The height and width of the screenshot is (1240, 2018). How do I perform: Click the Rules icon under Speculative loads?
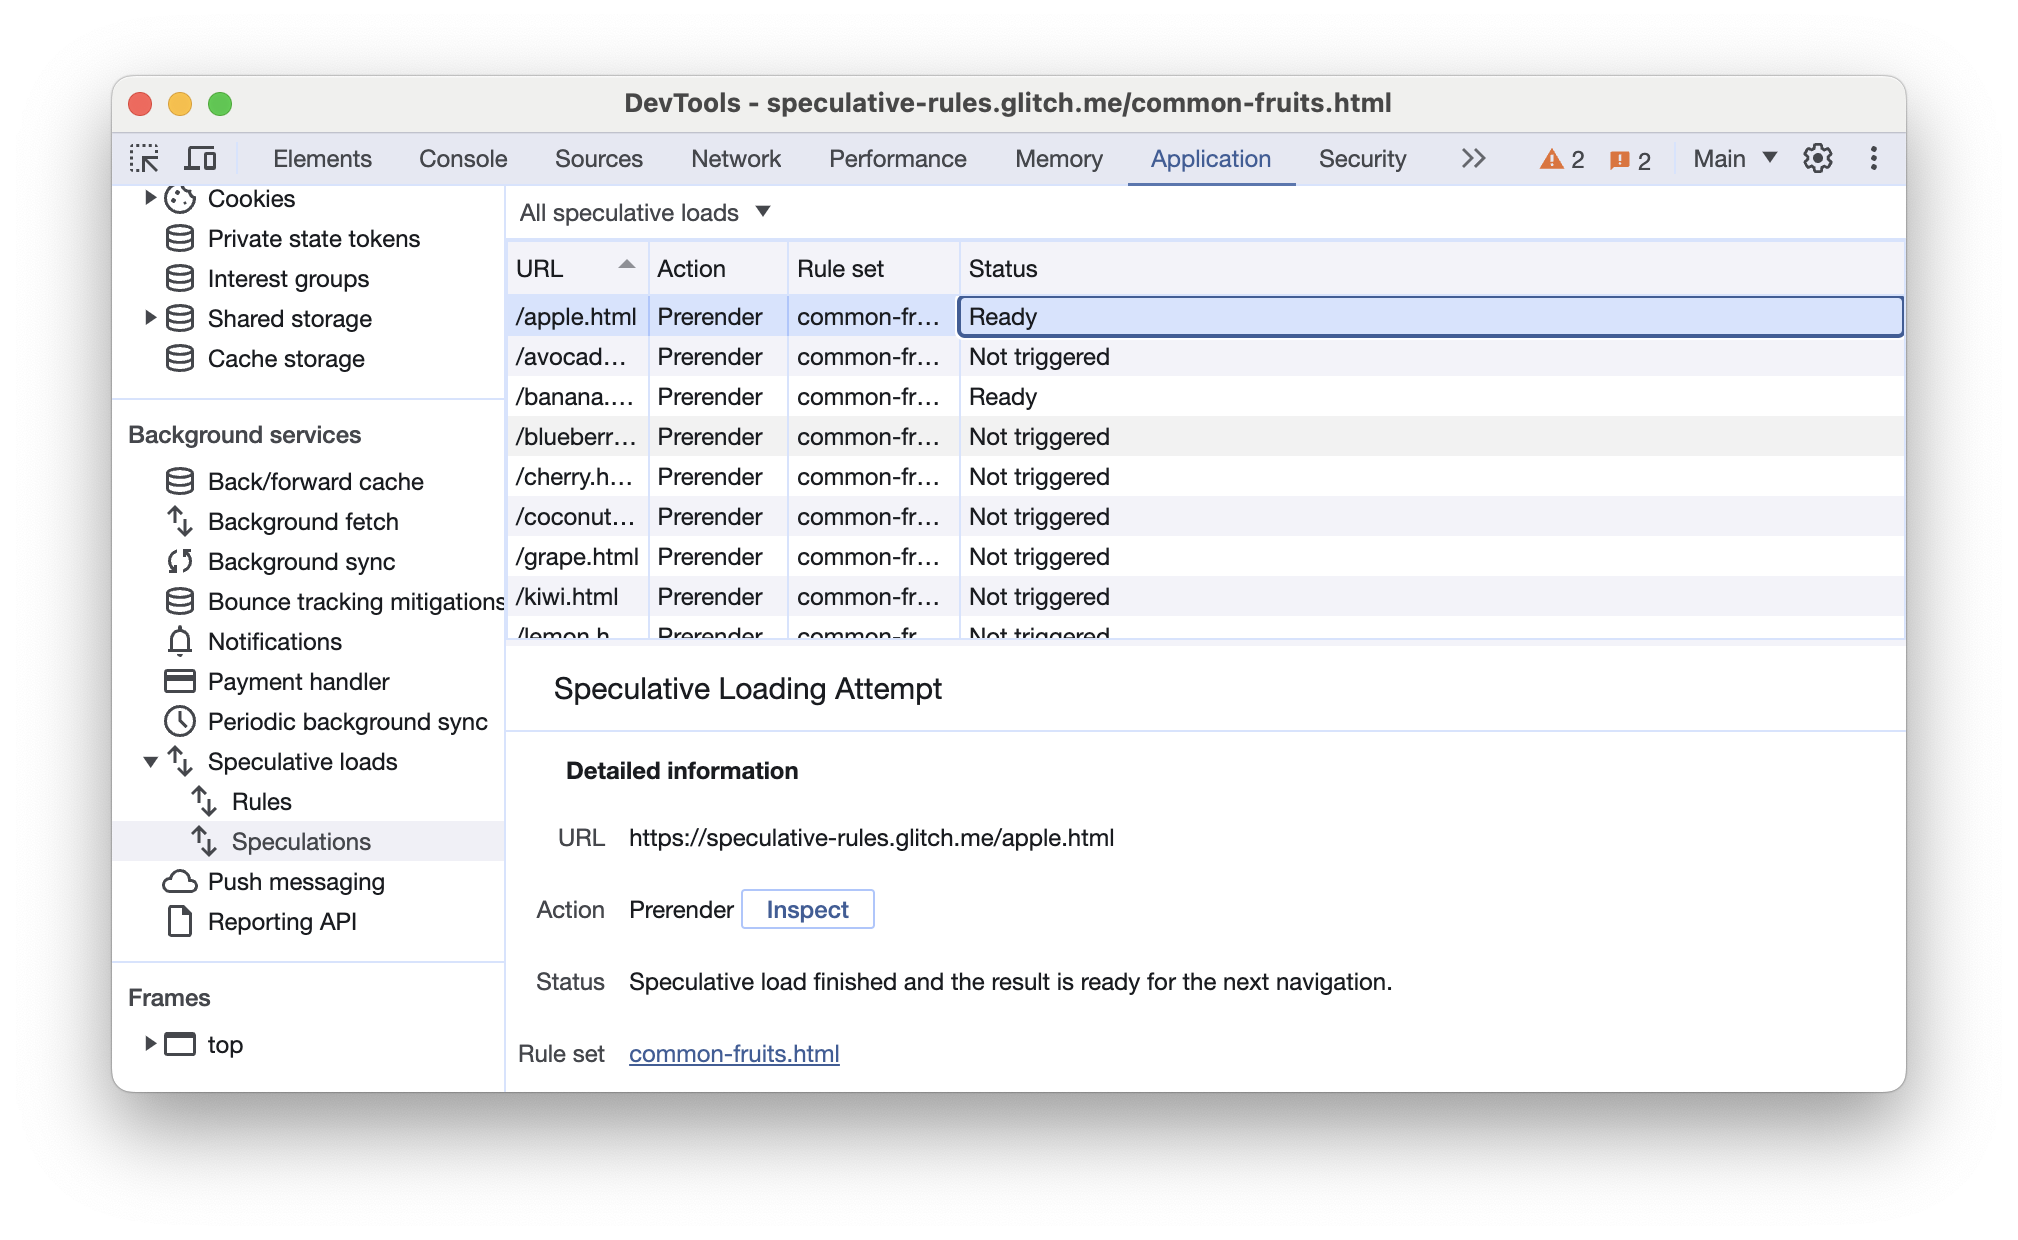point(206,802)
